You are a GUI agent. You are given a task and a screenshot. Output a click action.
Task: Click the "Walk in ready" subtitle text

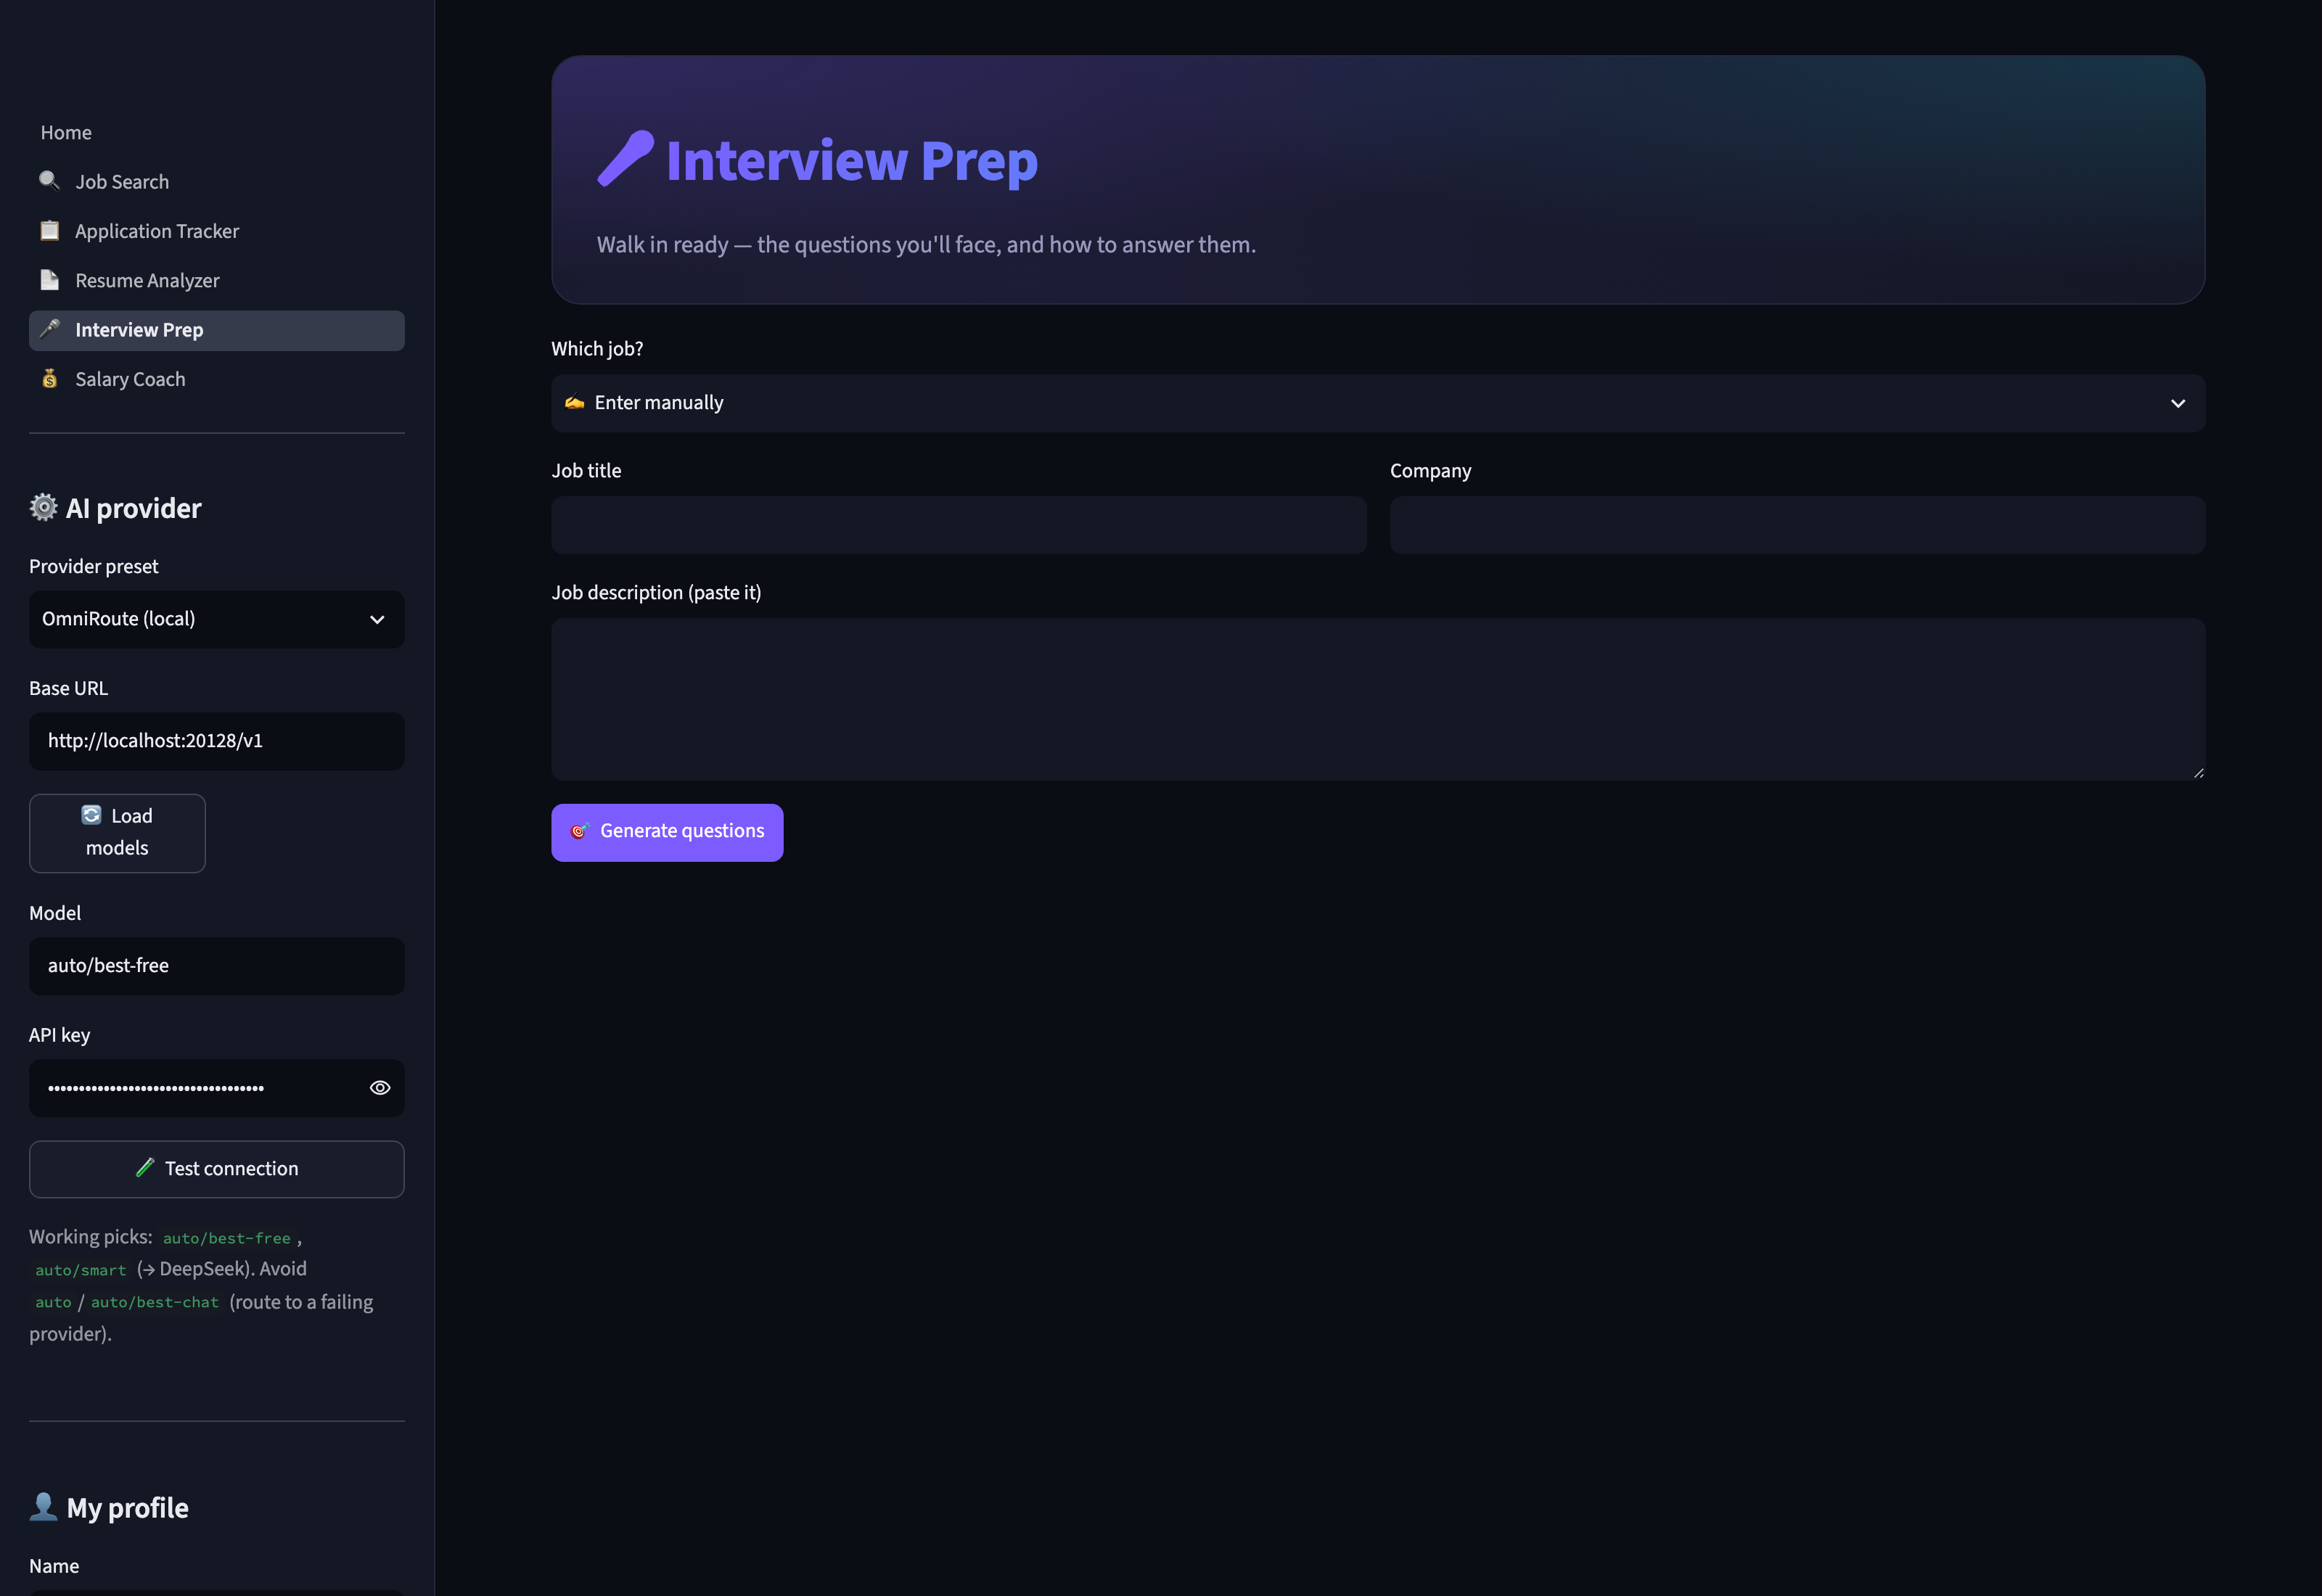(x=926, y=244)
